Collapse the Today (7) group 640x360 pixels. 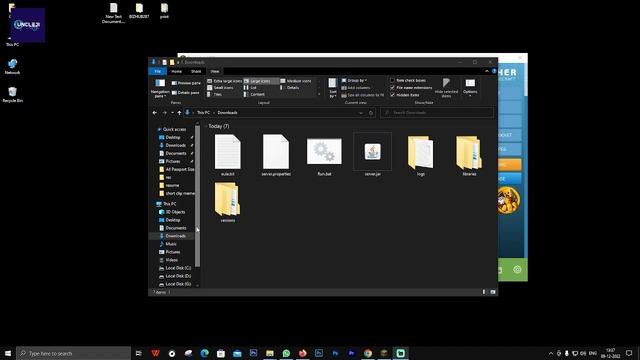pos(206,126)
